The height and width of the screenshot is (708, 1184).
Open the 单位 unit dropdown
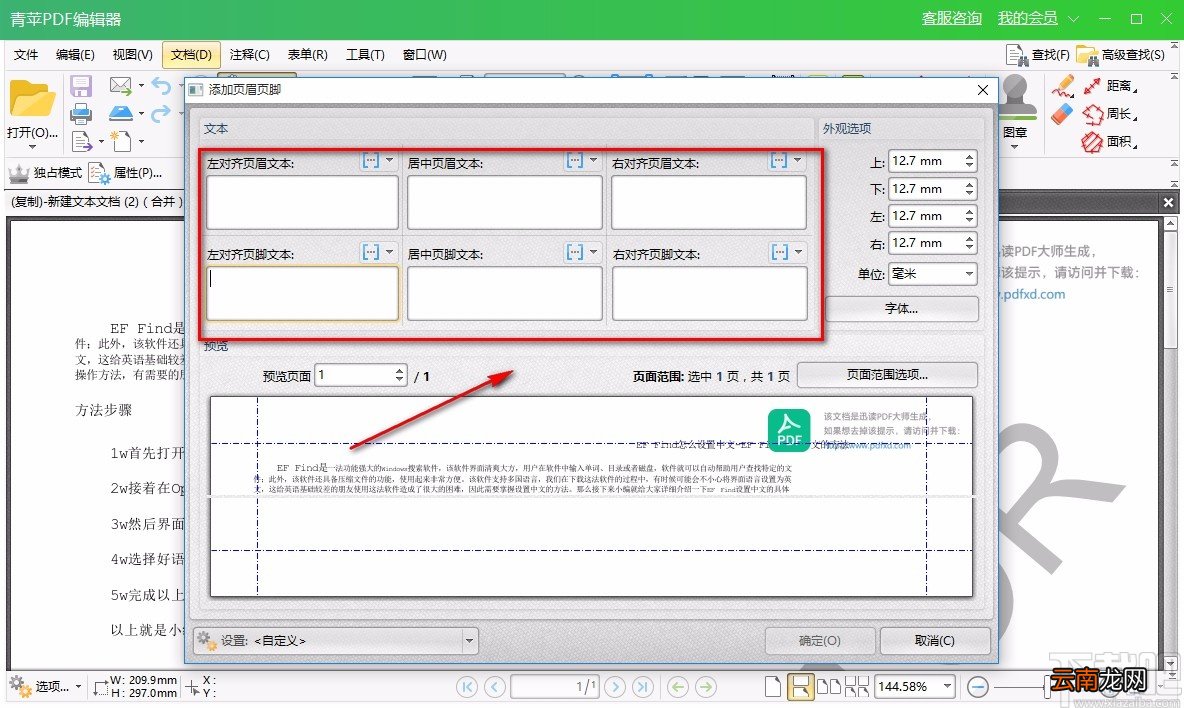click(x=933, y=273)
